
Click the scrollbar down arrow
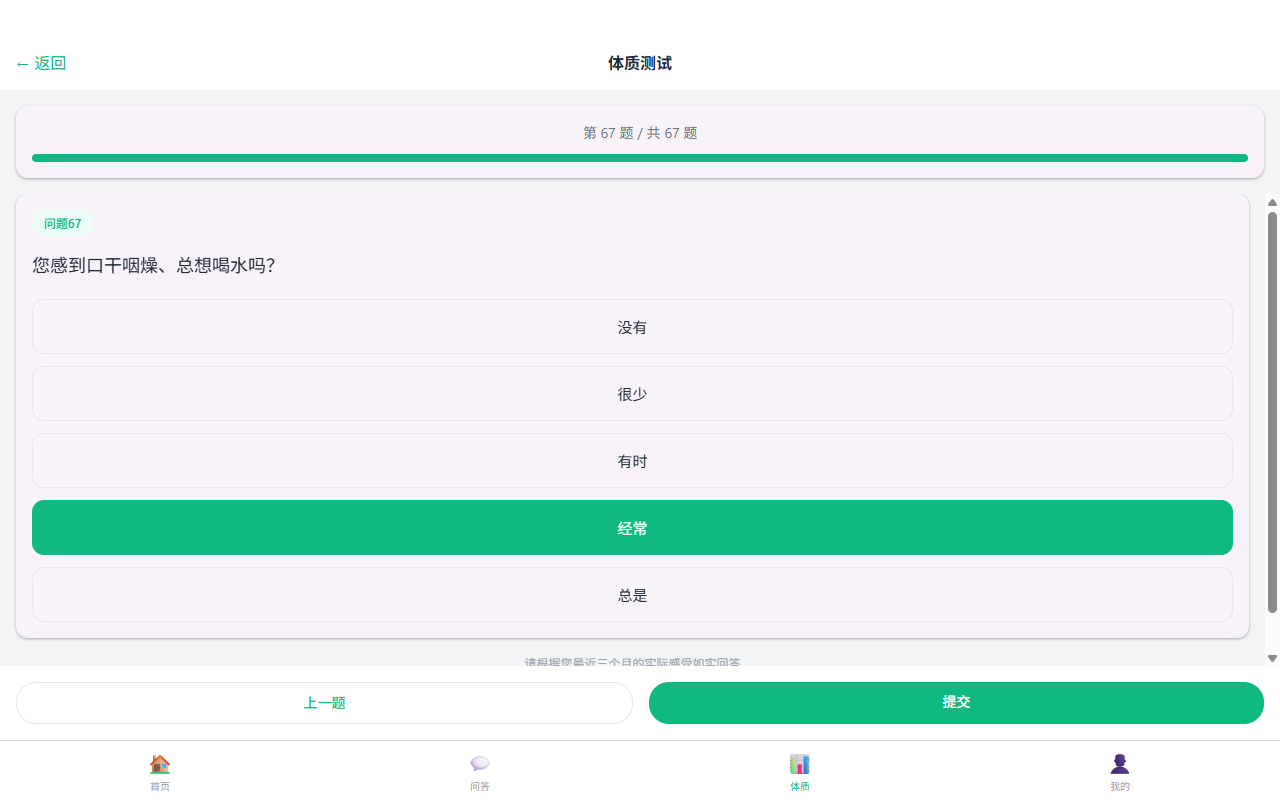[x=1272, y=658]
